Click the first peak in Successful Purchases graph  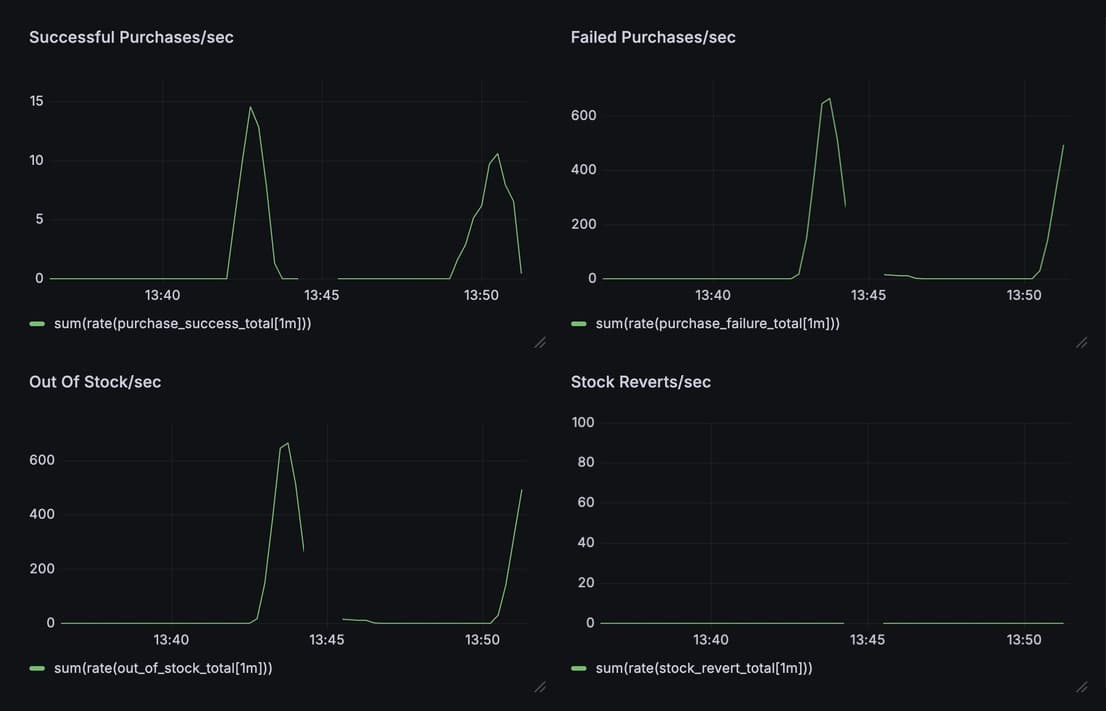250,107
